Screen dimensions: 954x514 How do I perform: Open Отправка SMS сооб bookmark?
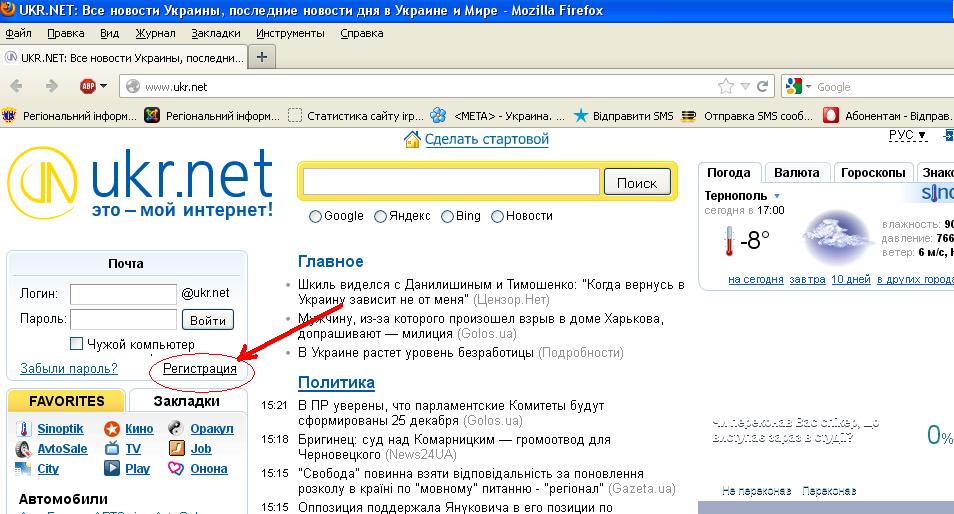747,115
